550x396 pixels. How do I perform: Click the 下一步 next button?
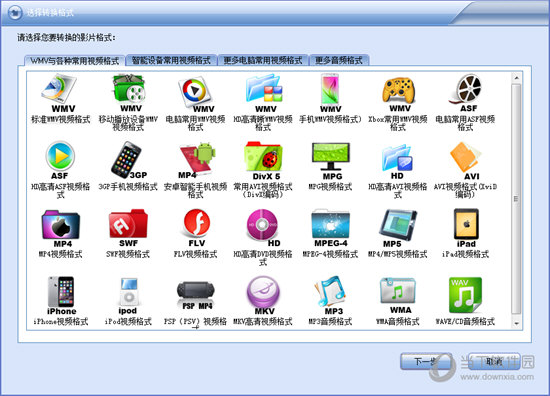click(x=426, y=361)
